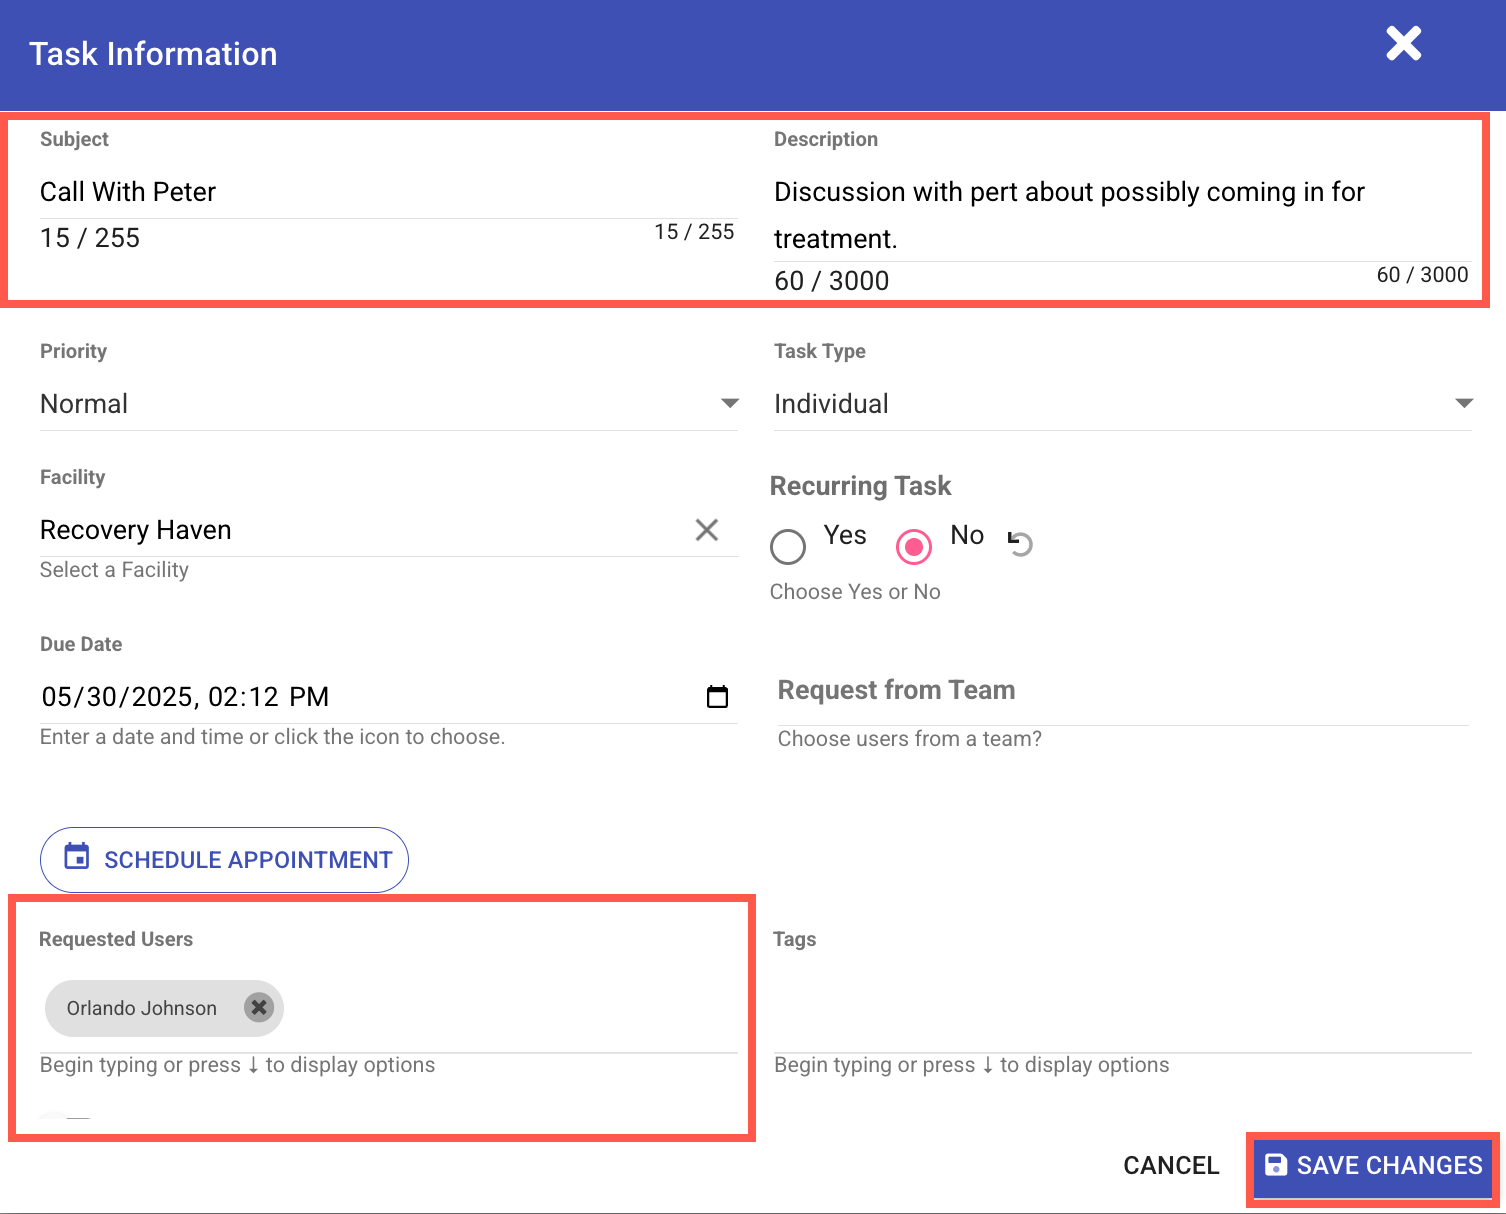Click the Facility field showing Recovery Haven
The width and height of the screenshot is (1506, 1214).
[x=360, y=530]
